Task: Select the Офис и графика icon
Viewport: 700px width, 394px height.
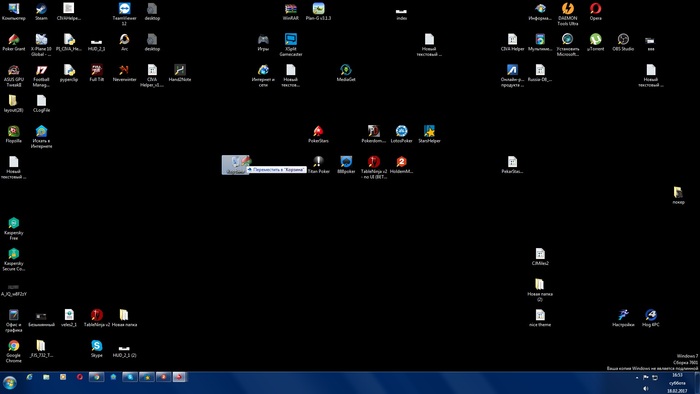Action: tap(13, 321)
